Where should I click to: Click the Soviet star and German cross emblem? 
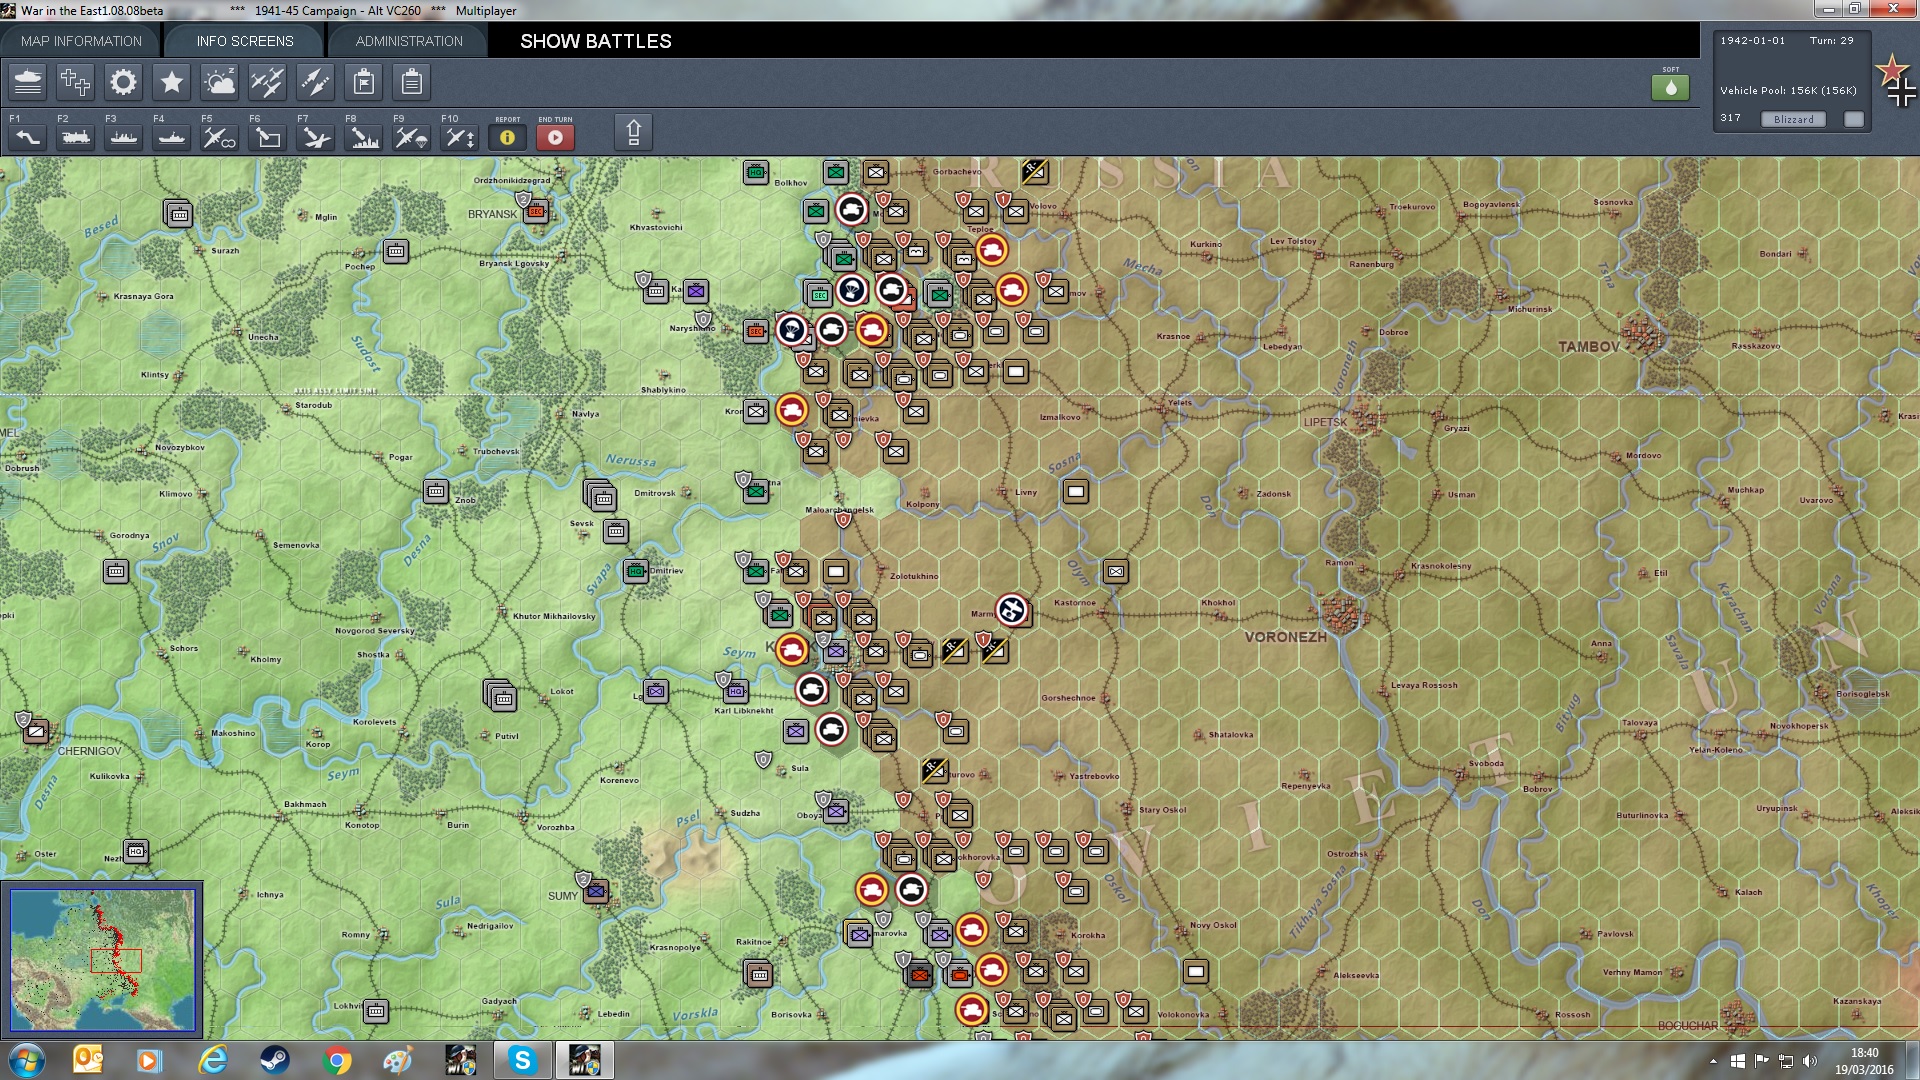click(1895, 80)
